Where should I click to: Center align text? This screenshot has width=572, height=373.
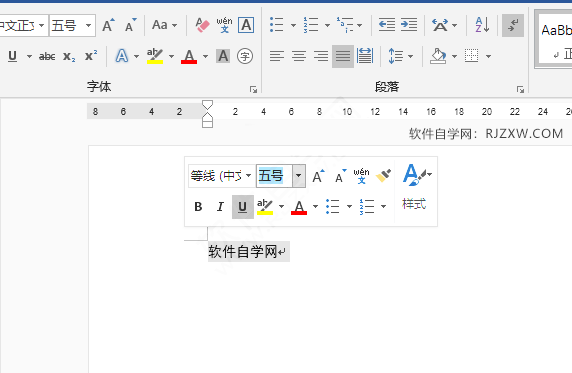[x=299, y=56]
